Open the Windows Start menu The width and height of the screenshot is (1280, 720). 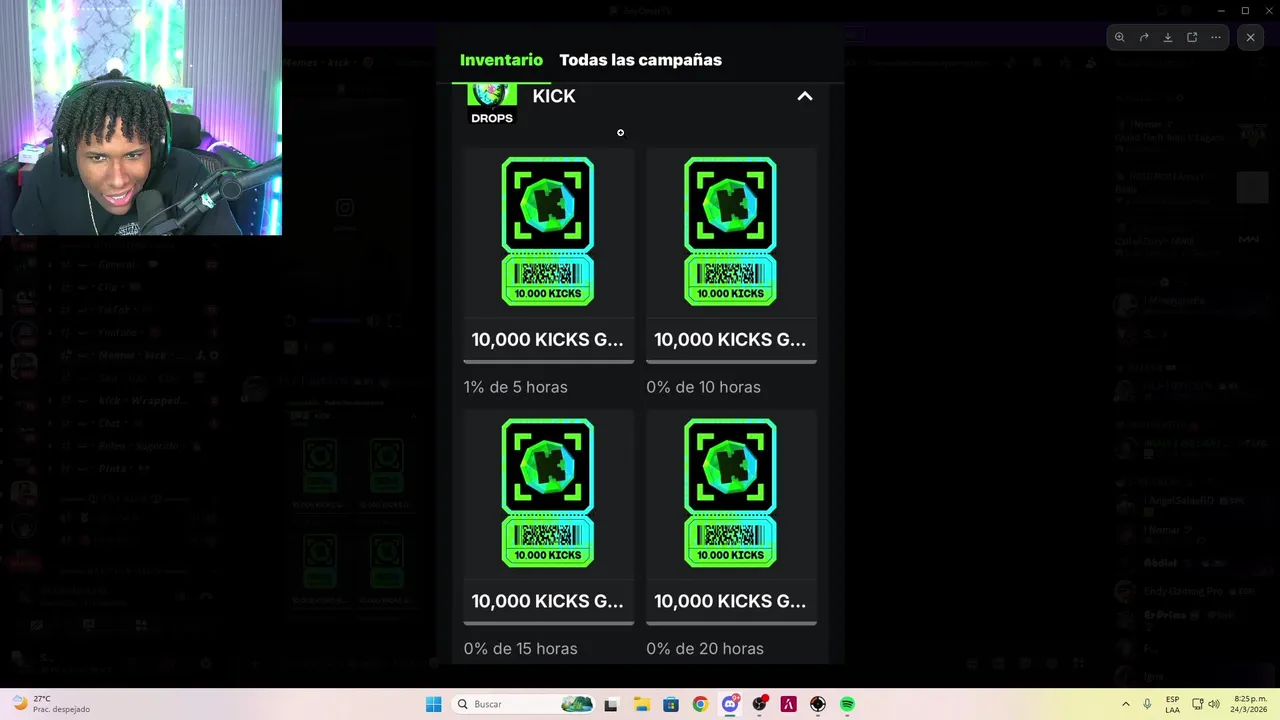click(x=433, y=704)
